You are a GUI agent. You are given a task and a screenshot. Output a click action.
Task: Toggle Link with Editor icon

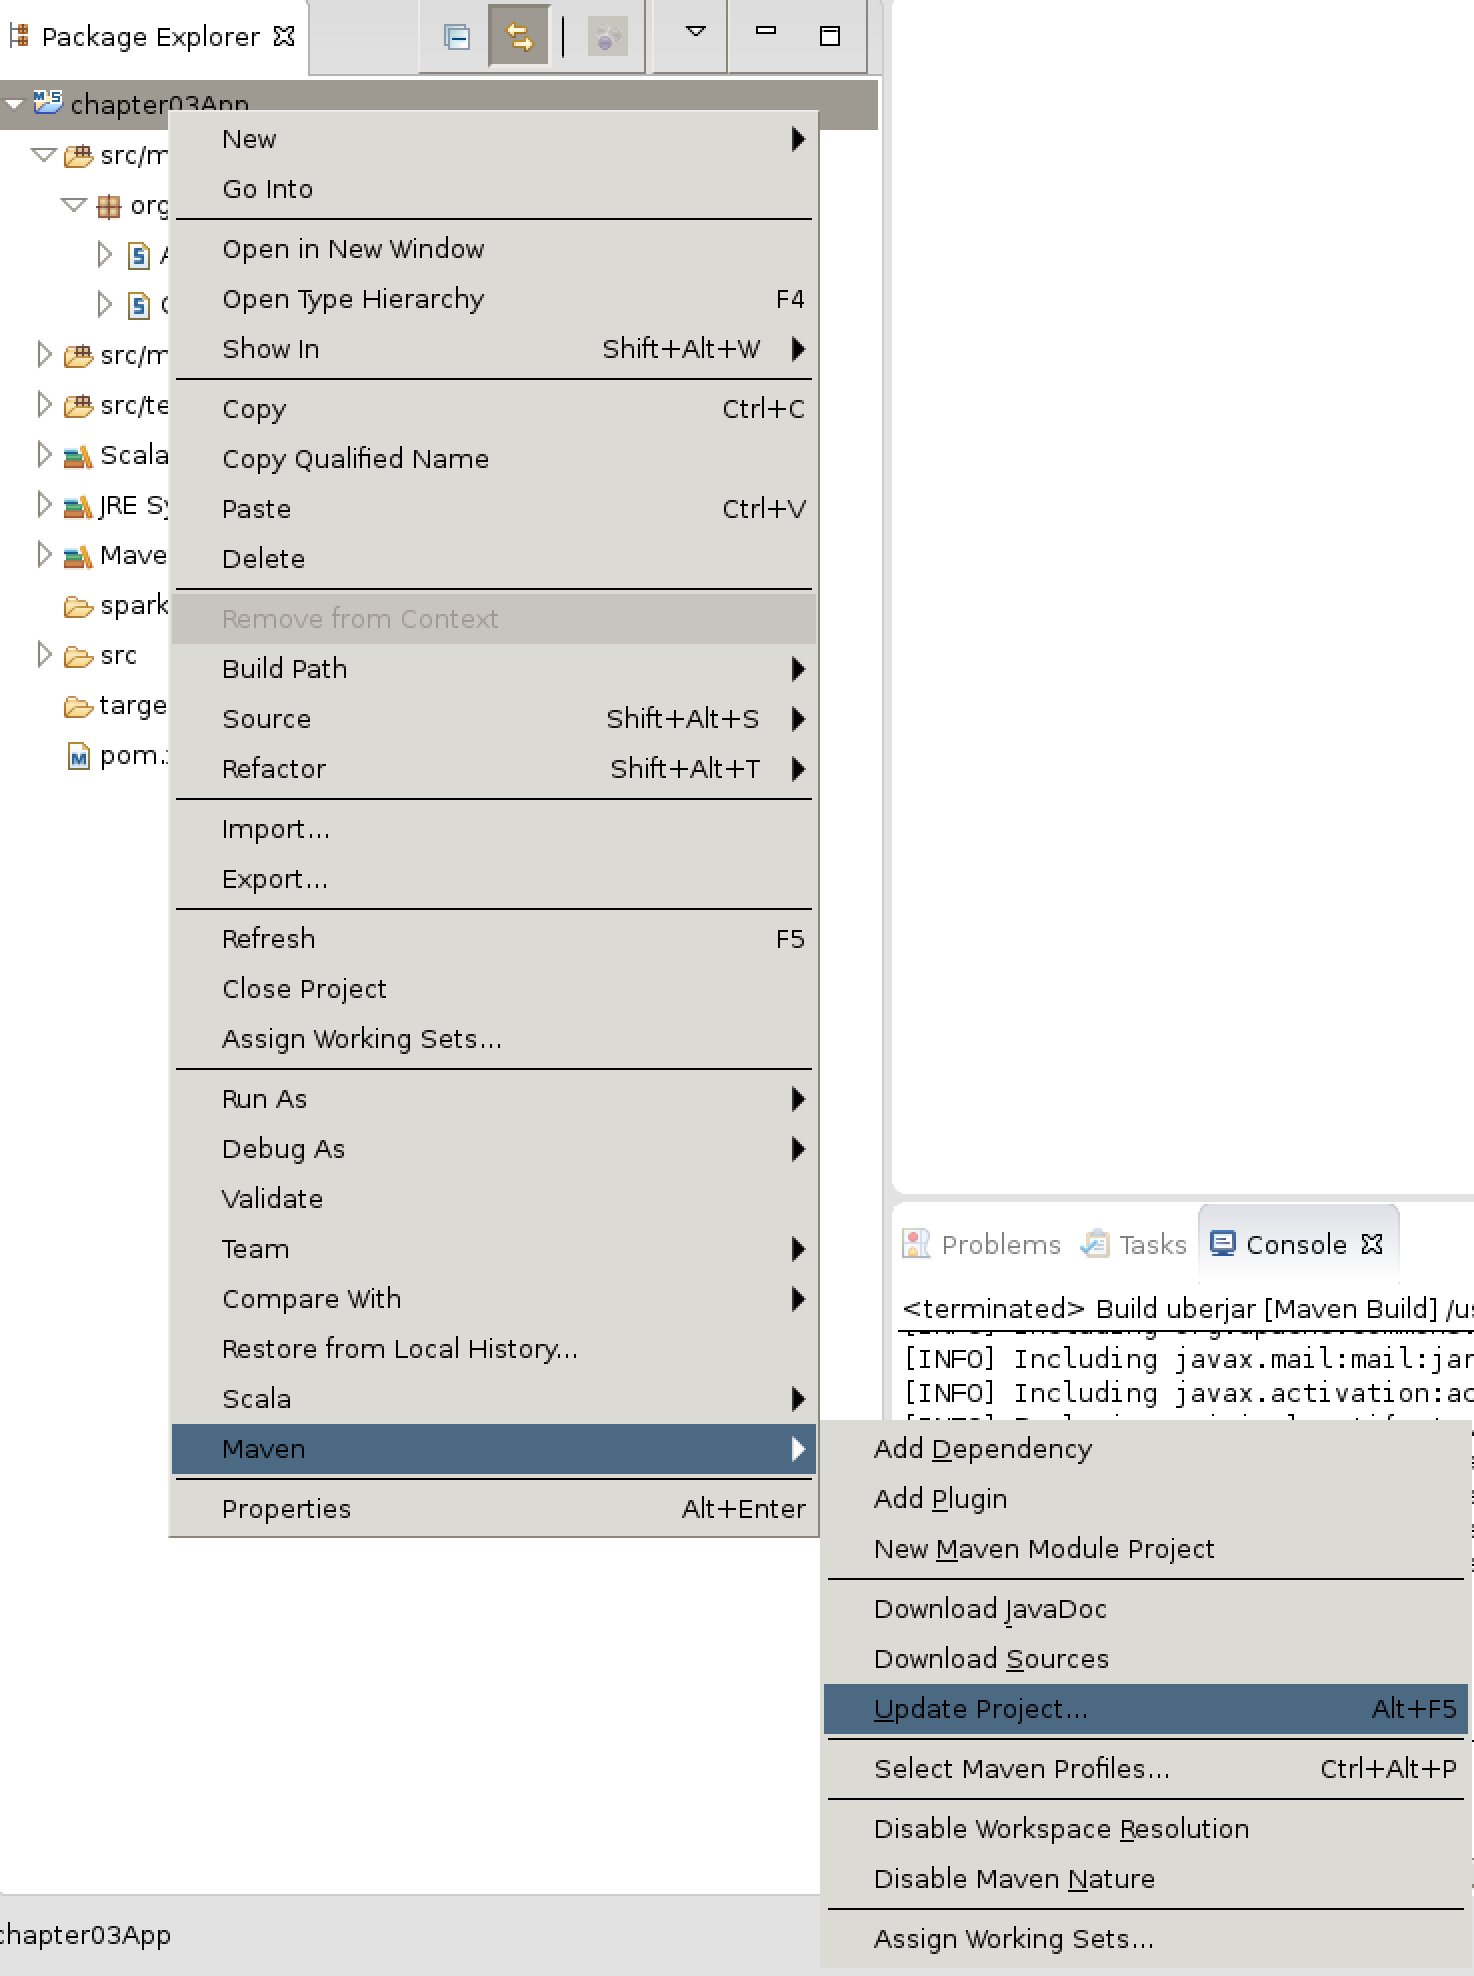(x=519, y=37)
